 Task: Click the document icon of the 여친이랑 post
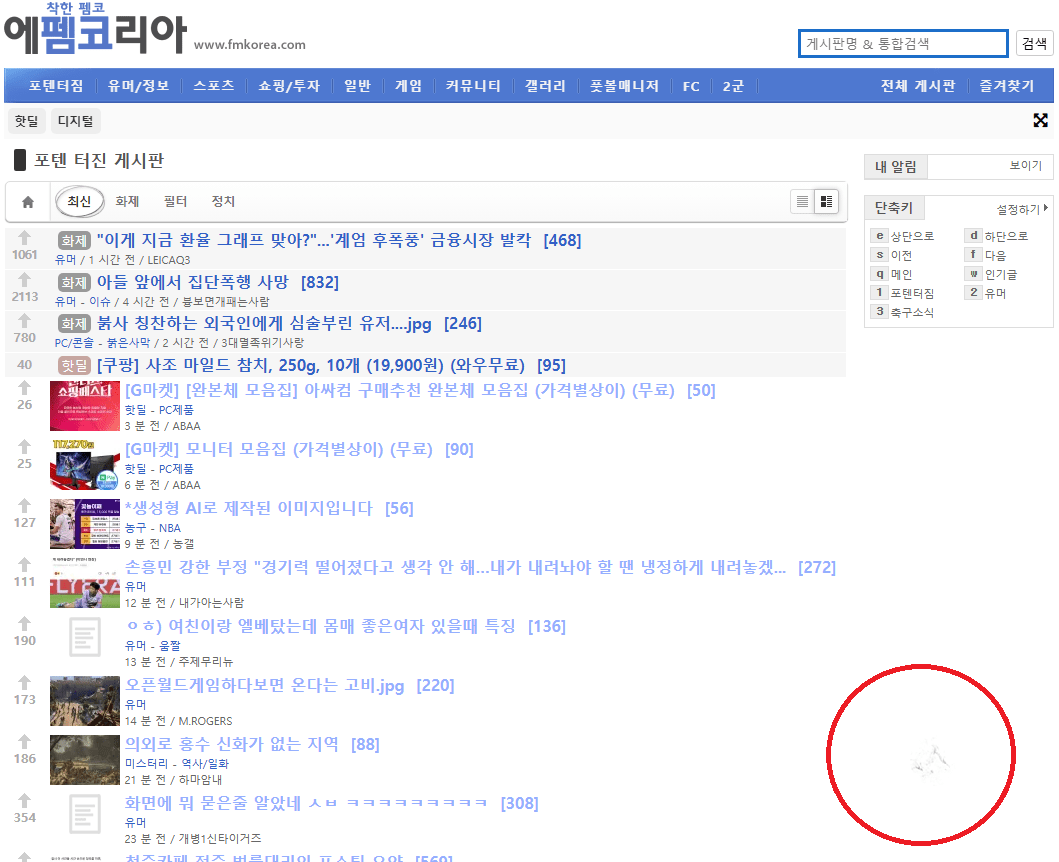[85, 637]
